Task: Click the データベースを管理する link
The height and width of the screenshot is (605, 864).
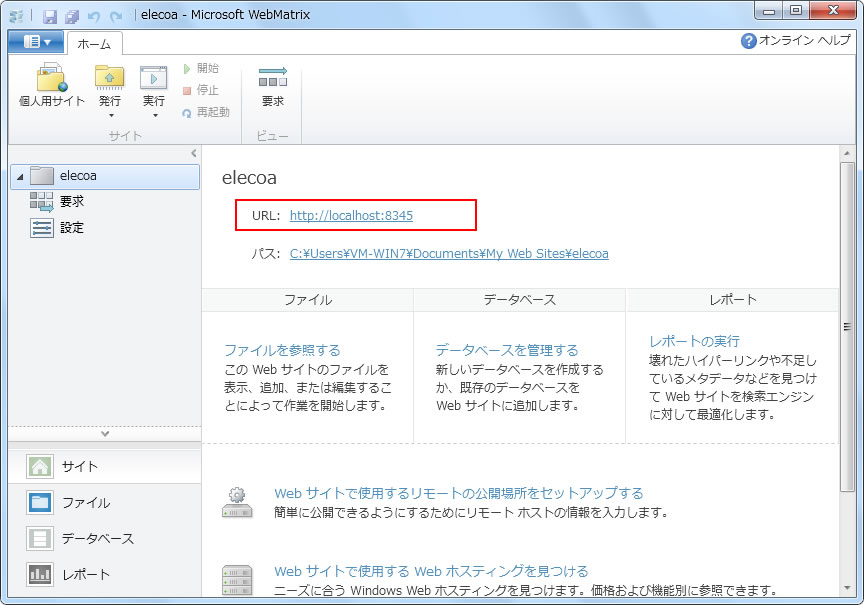Action: 506,350
